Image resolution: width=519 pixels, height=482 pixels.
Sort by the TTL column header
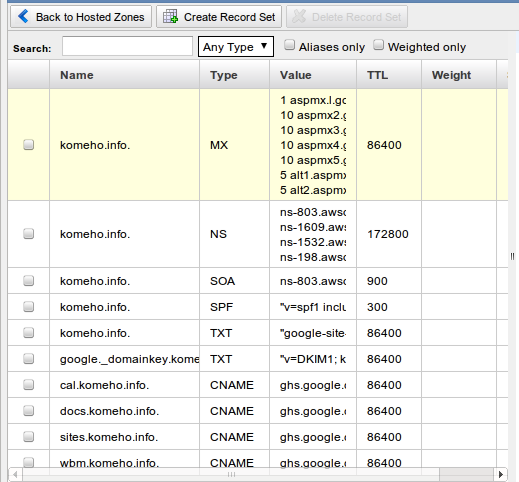click(389, 75)
